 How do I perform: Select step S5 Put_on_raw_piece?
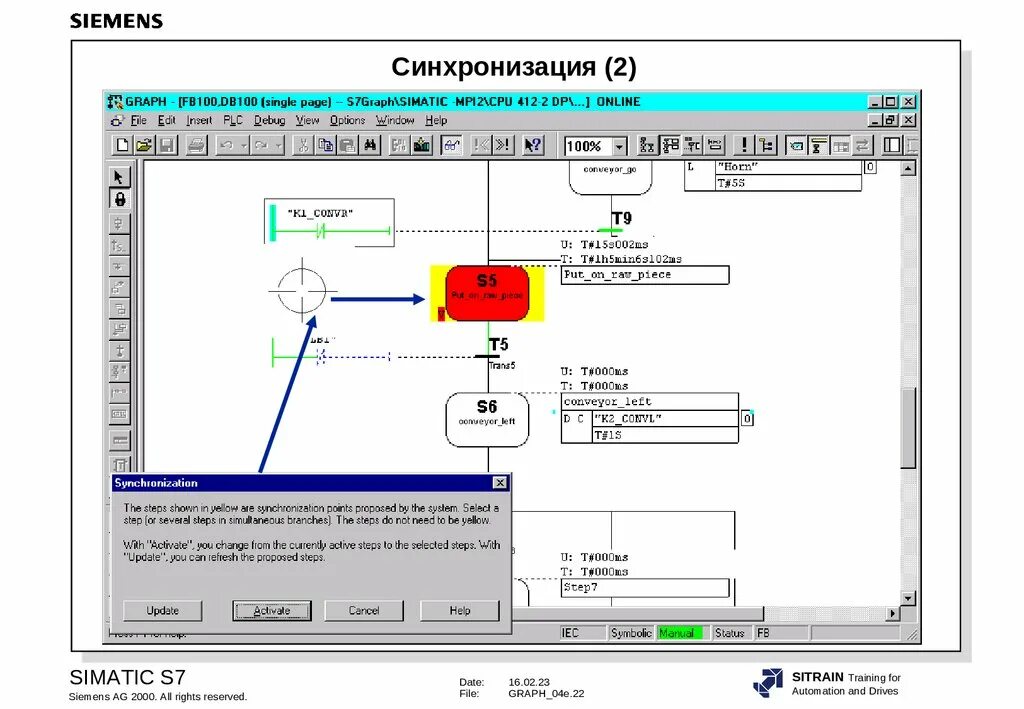[x=487, y=293]
